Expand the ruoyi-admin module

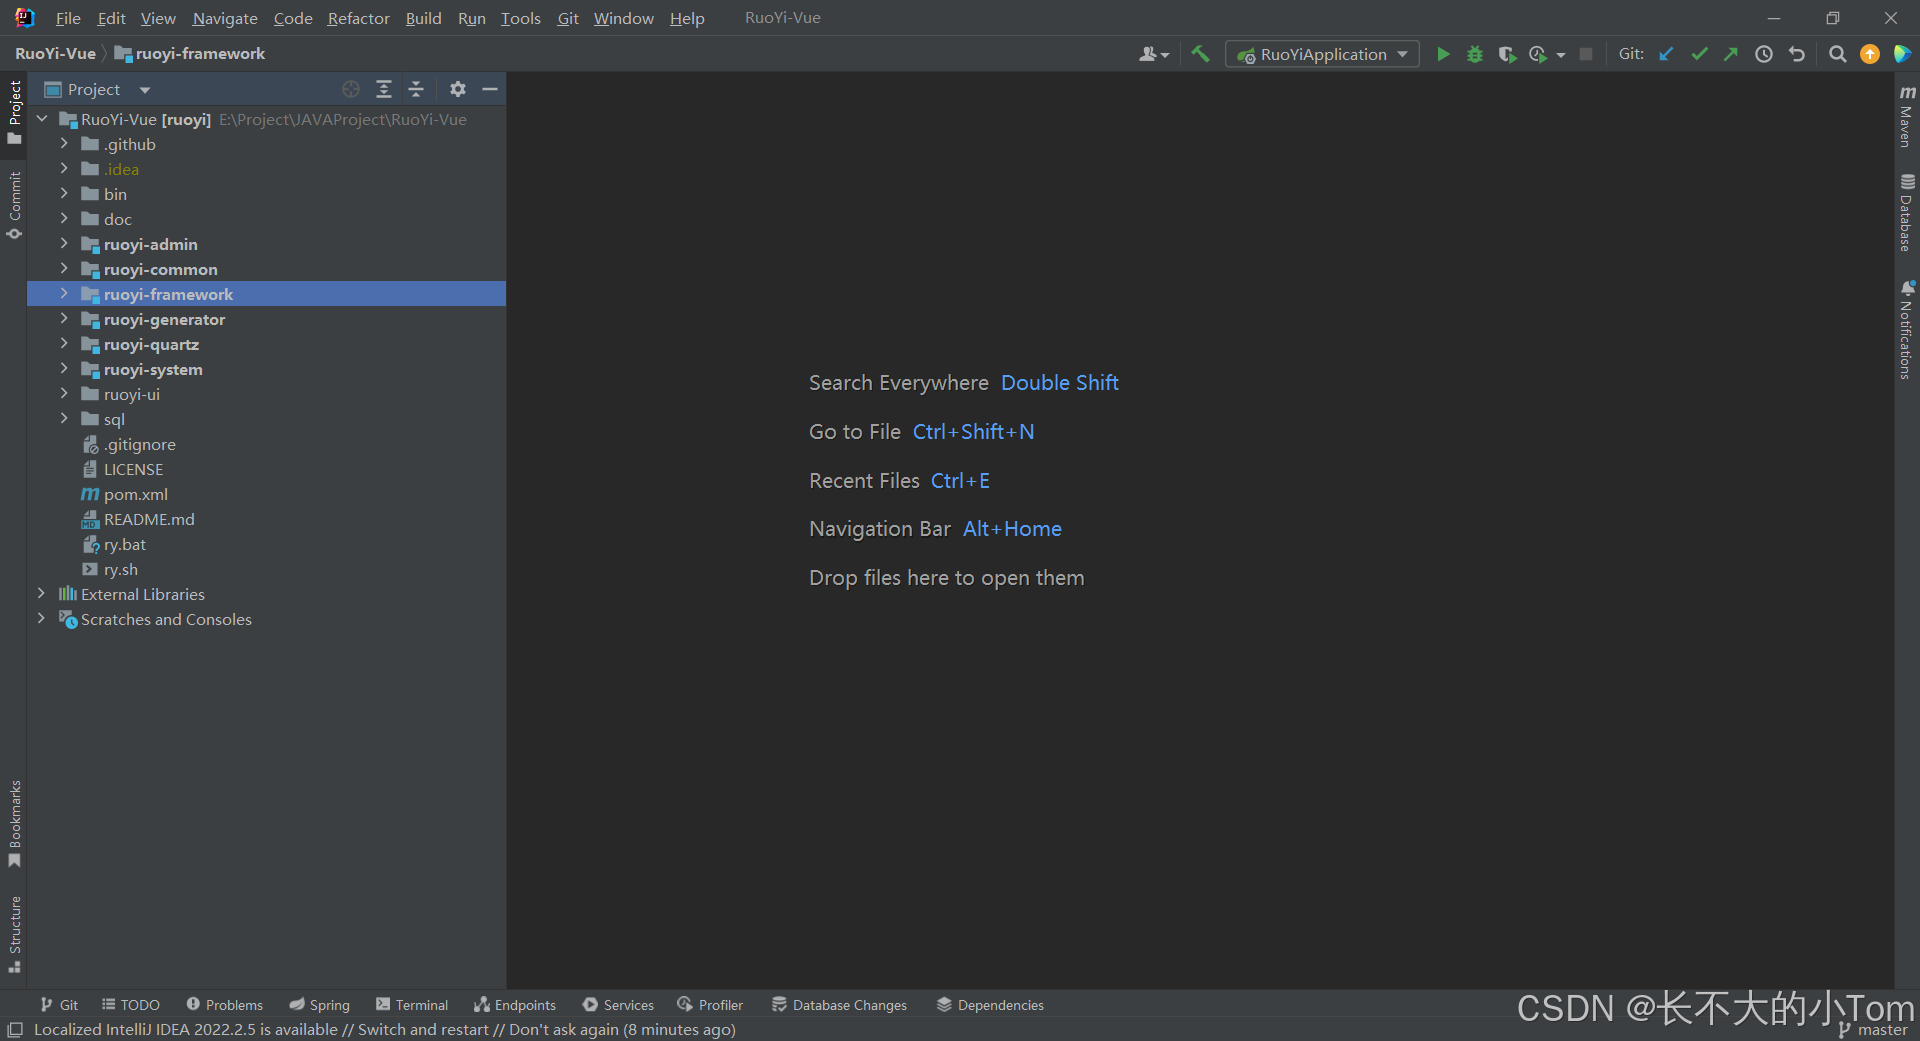(64, 244)
